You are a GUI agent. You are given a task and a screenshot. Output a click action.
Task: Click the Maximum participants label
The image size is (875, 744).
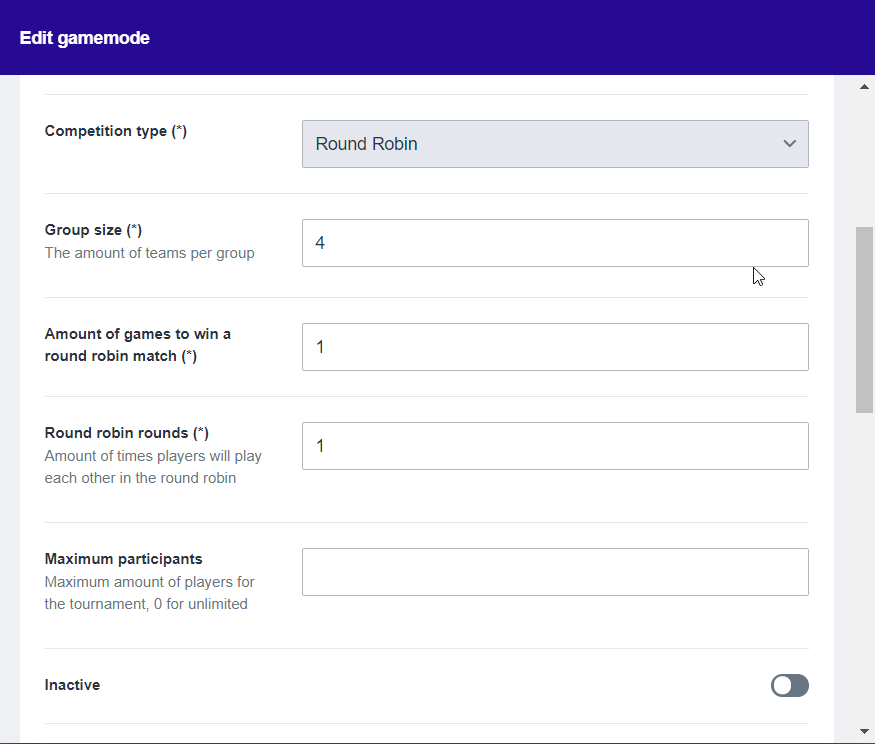coord(123,559)
